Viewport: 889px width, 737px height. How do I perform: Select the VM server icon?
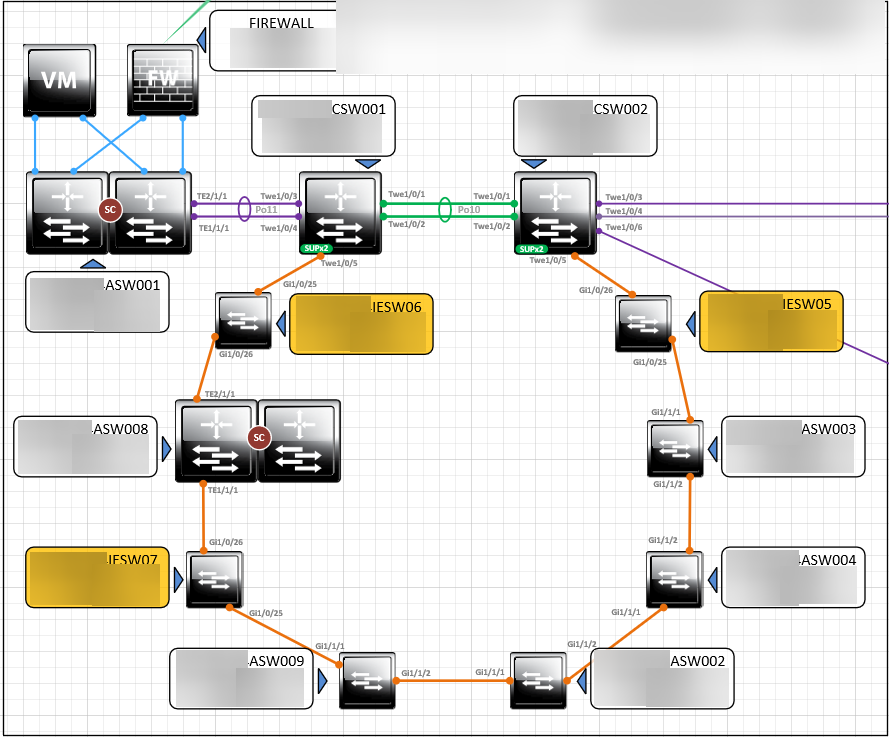pos(60,81)
